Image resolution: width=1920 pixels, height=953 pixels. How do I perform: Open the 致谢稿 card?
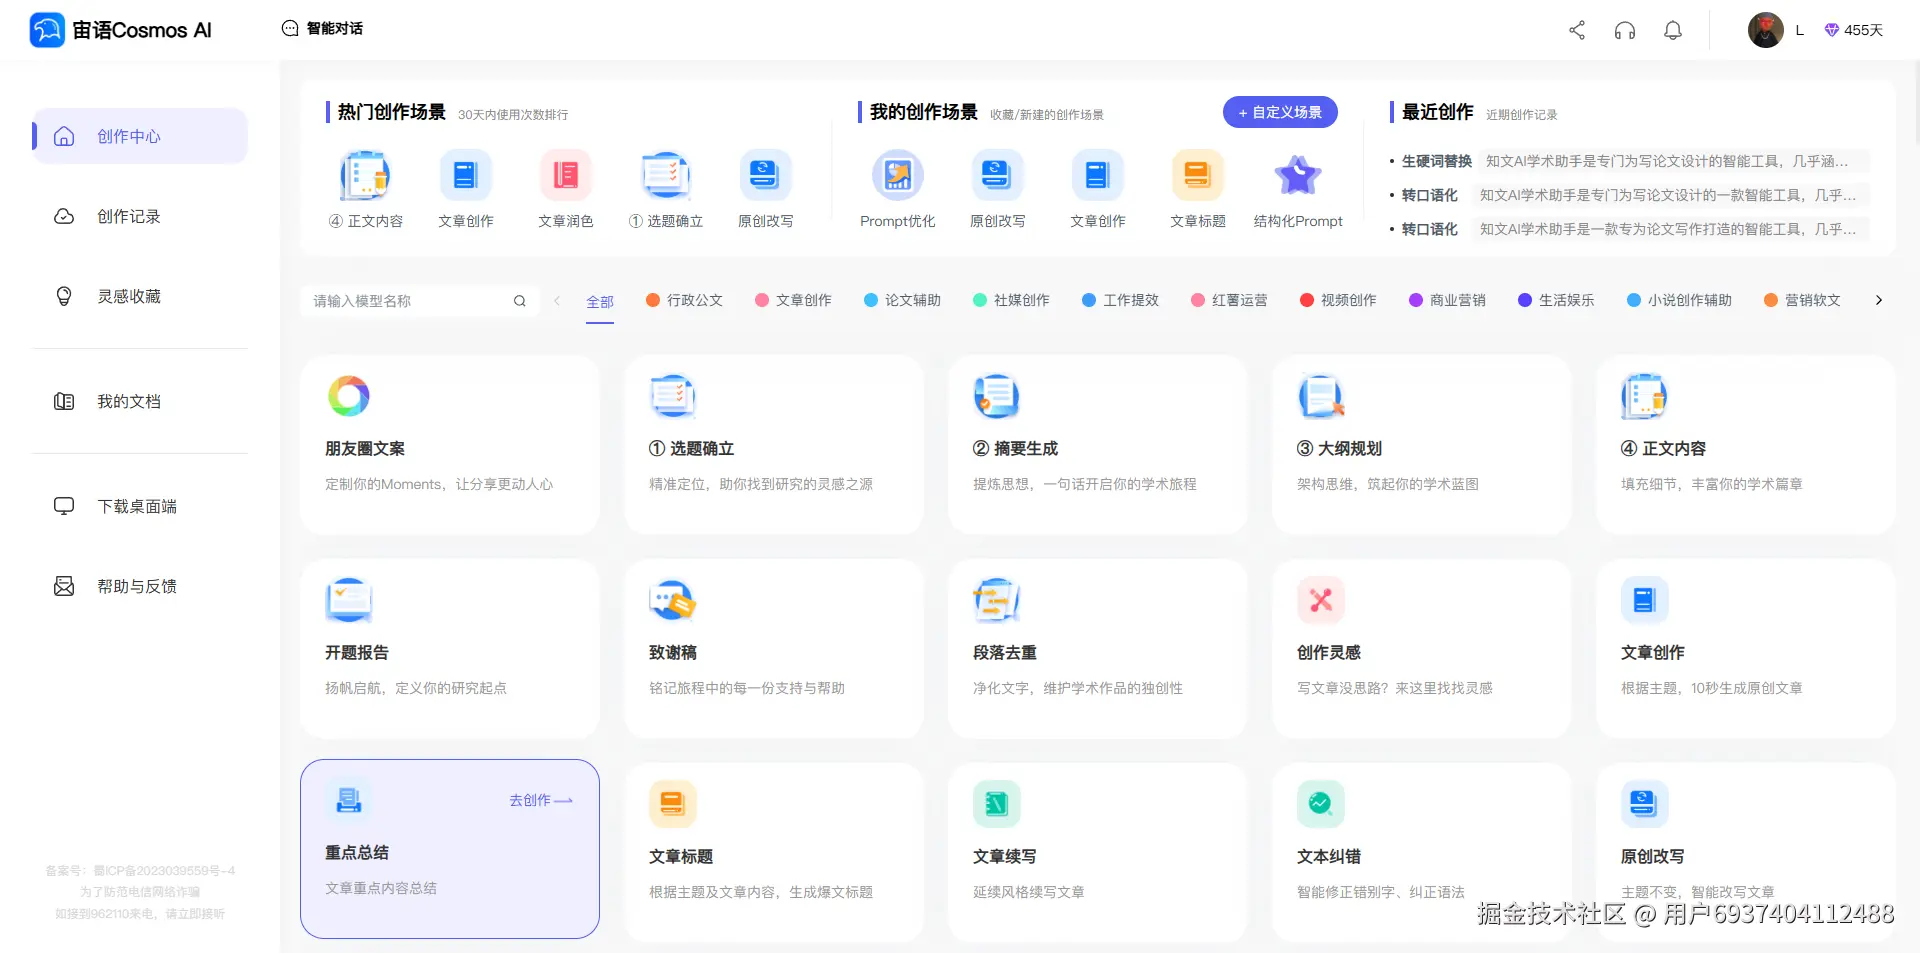(774, 649)
